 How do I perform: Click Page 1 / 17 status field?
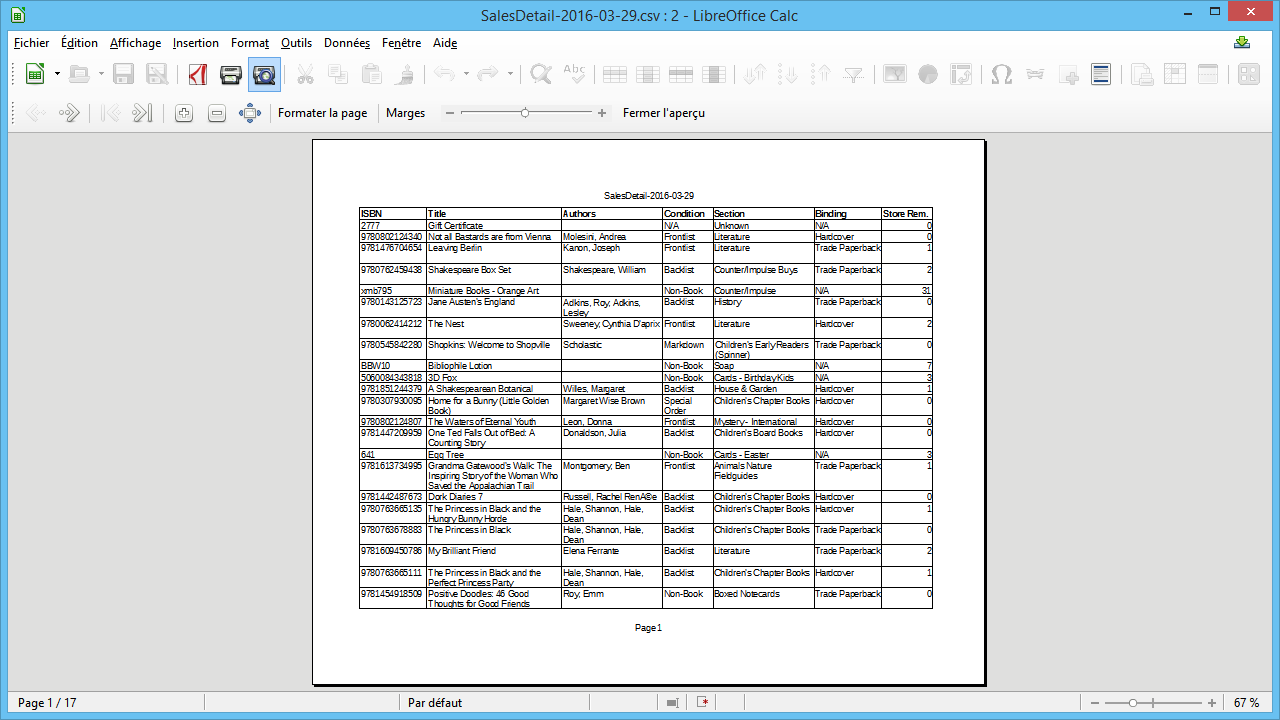click(x=47, y=703)
